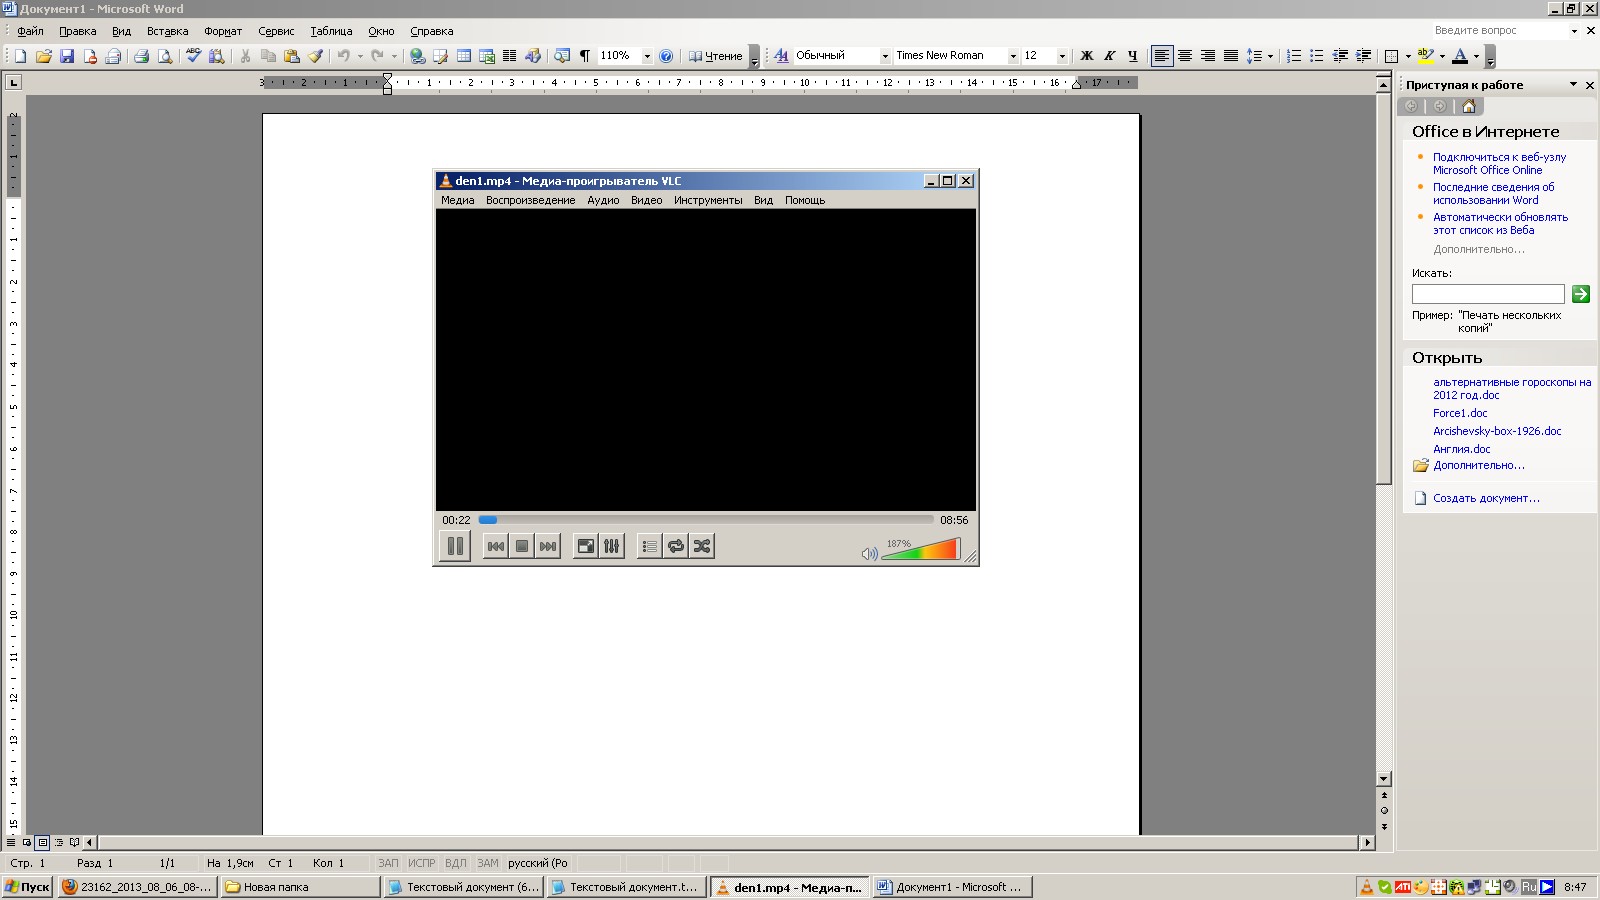Click the 'Искать' search input field

click(1488, 294)
